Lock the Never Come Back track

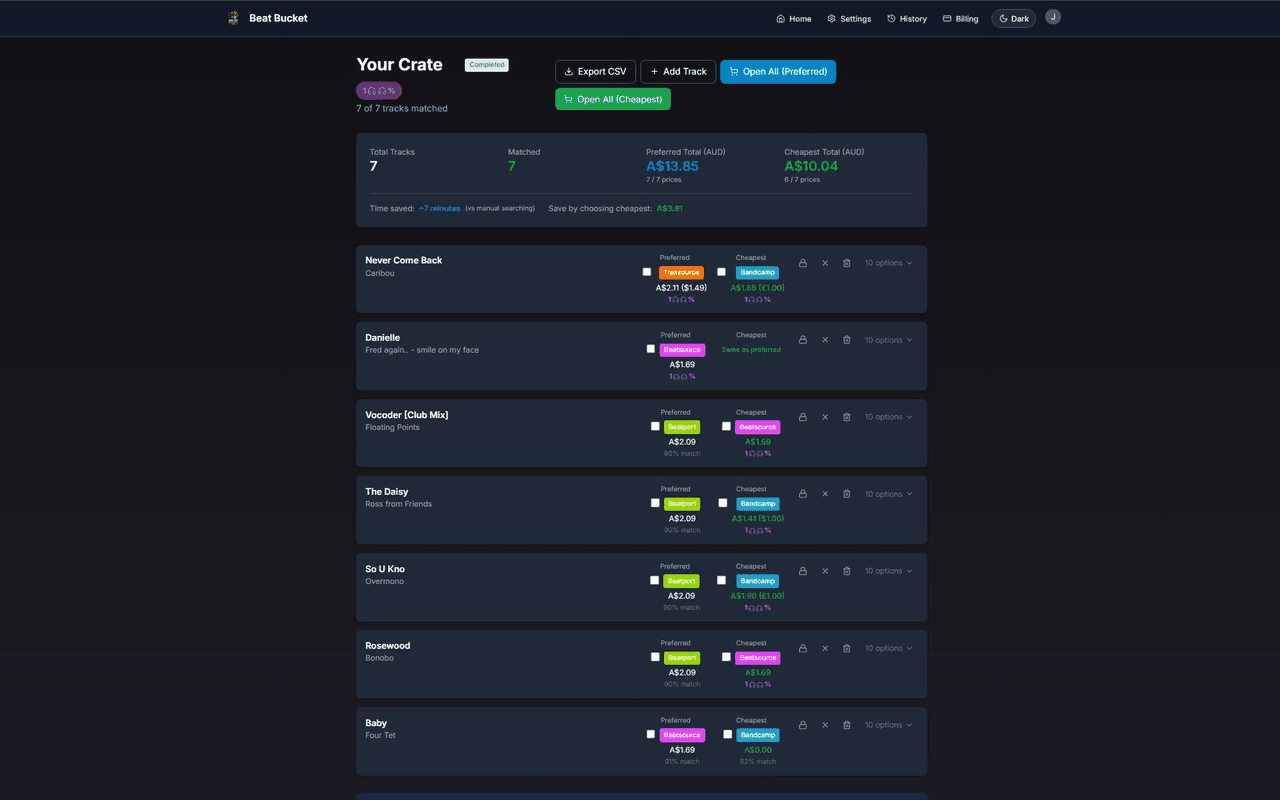coord(803,263)
